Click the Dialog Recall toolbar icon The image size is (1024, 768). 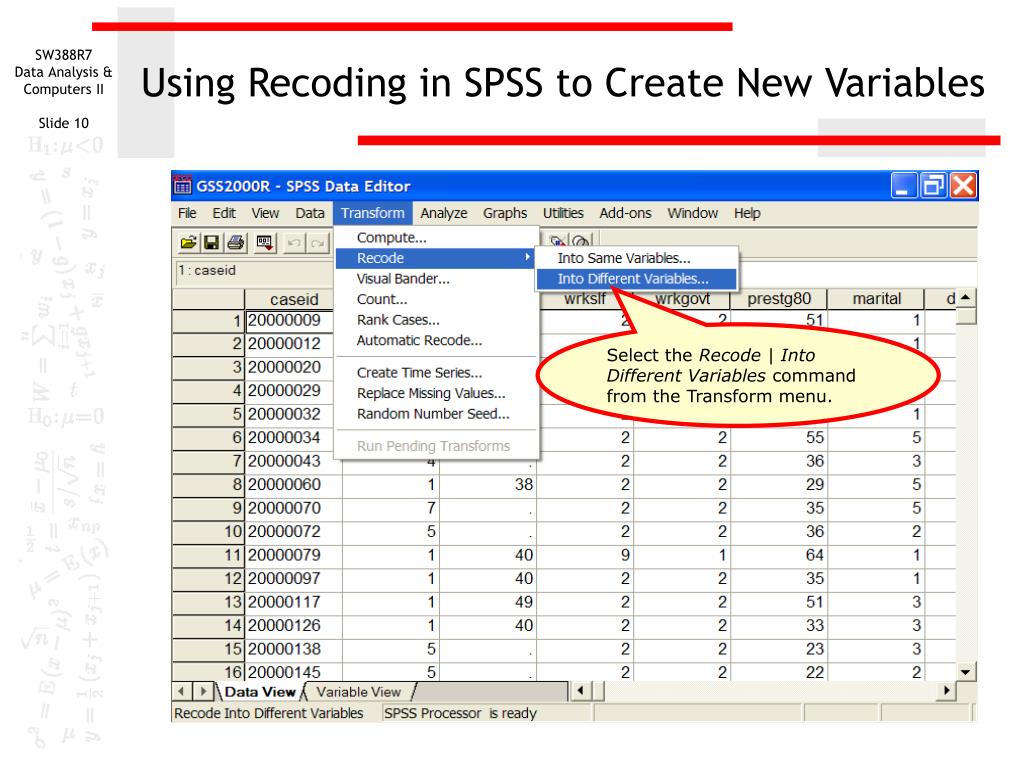tap(264, 244)
